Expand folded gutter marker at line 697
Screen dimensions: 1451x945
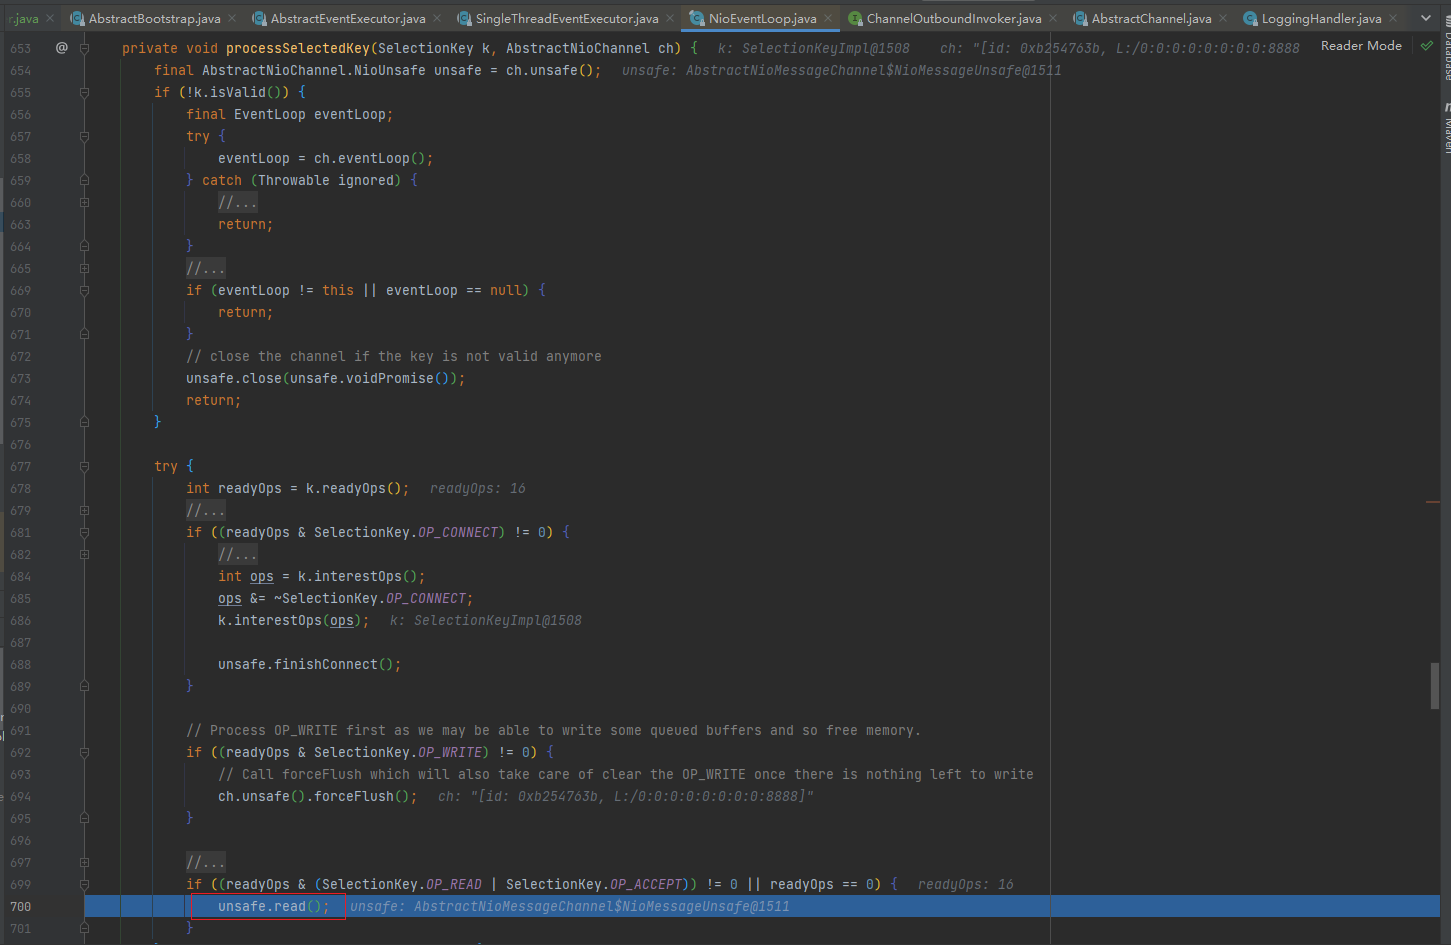[84, 862]
